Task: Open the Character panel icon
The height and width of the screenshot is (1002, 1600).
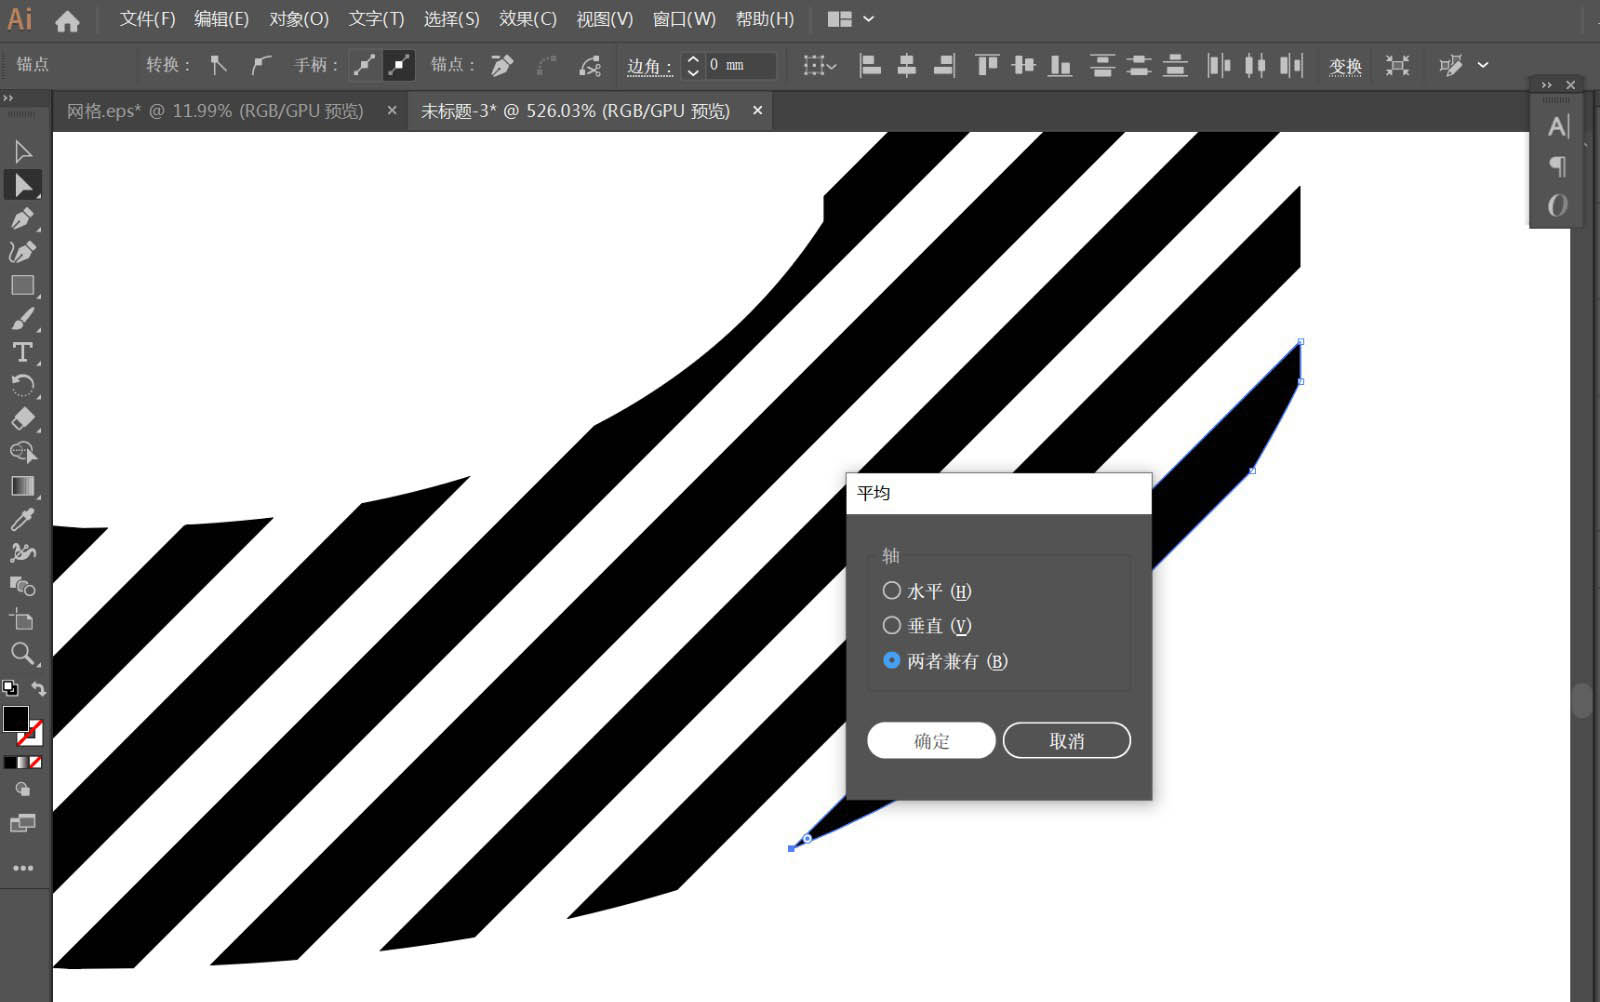Action: coord(1557,126)
